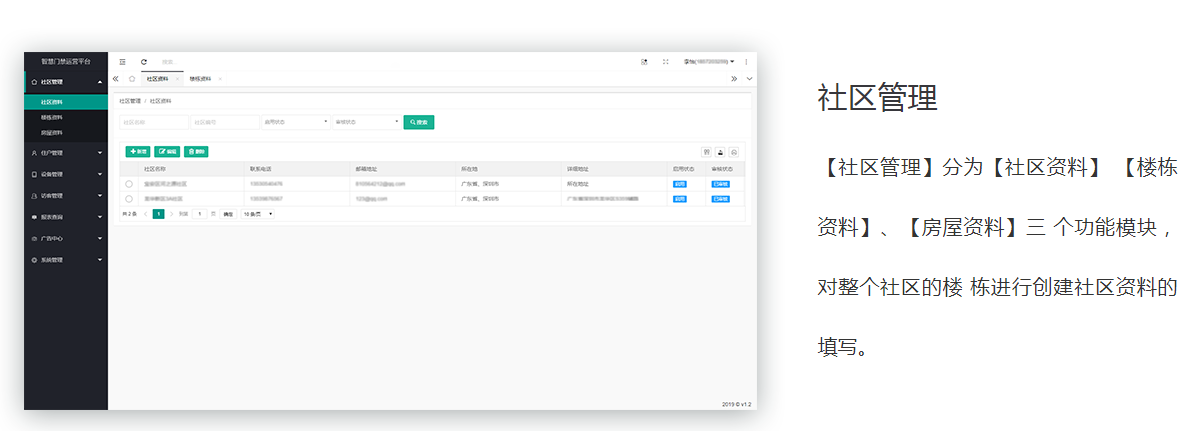The width and height of the screenshot is (1197, 431).
Task: Click the table export icon
Action: tap(720, 152)
